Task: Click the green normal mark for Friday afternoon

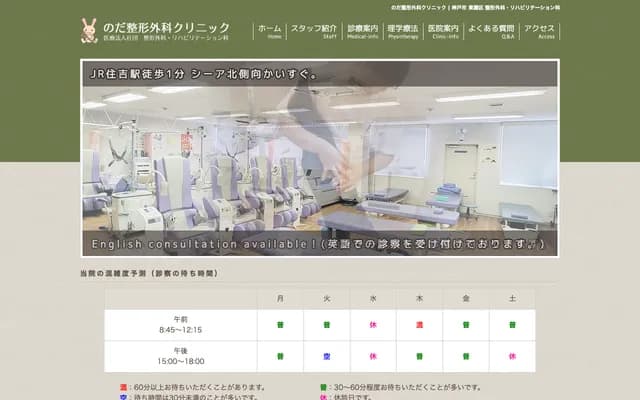Action: [465, 356]
